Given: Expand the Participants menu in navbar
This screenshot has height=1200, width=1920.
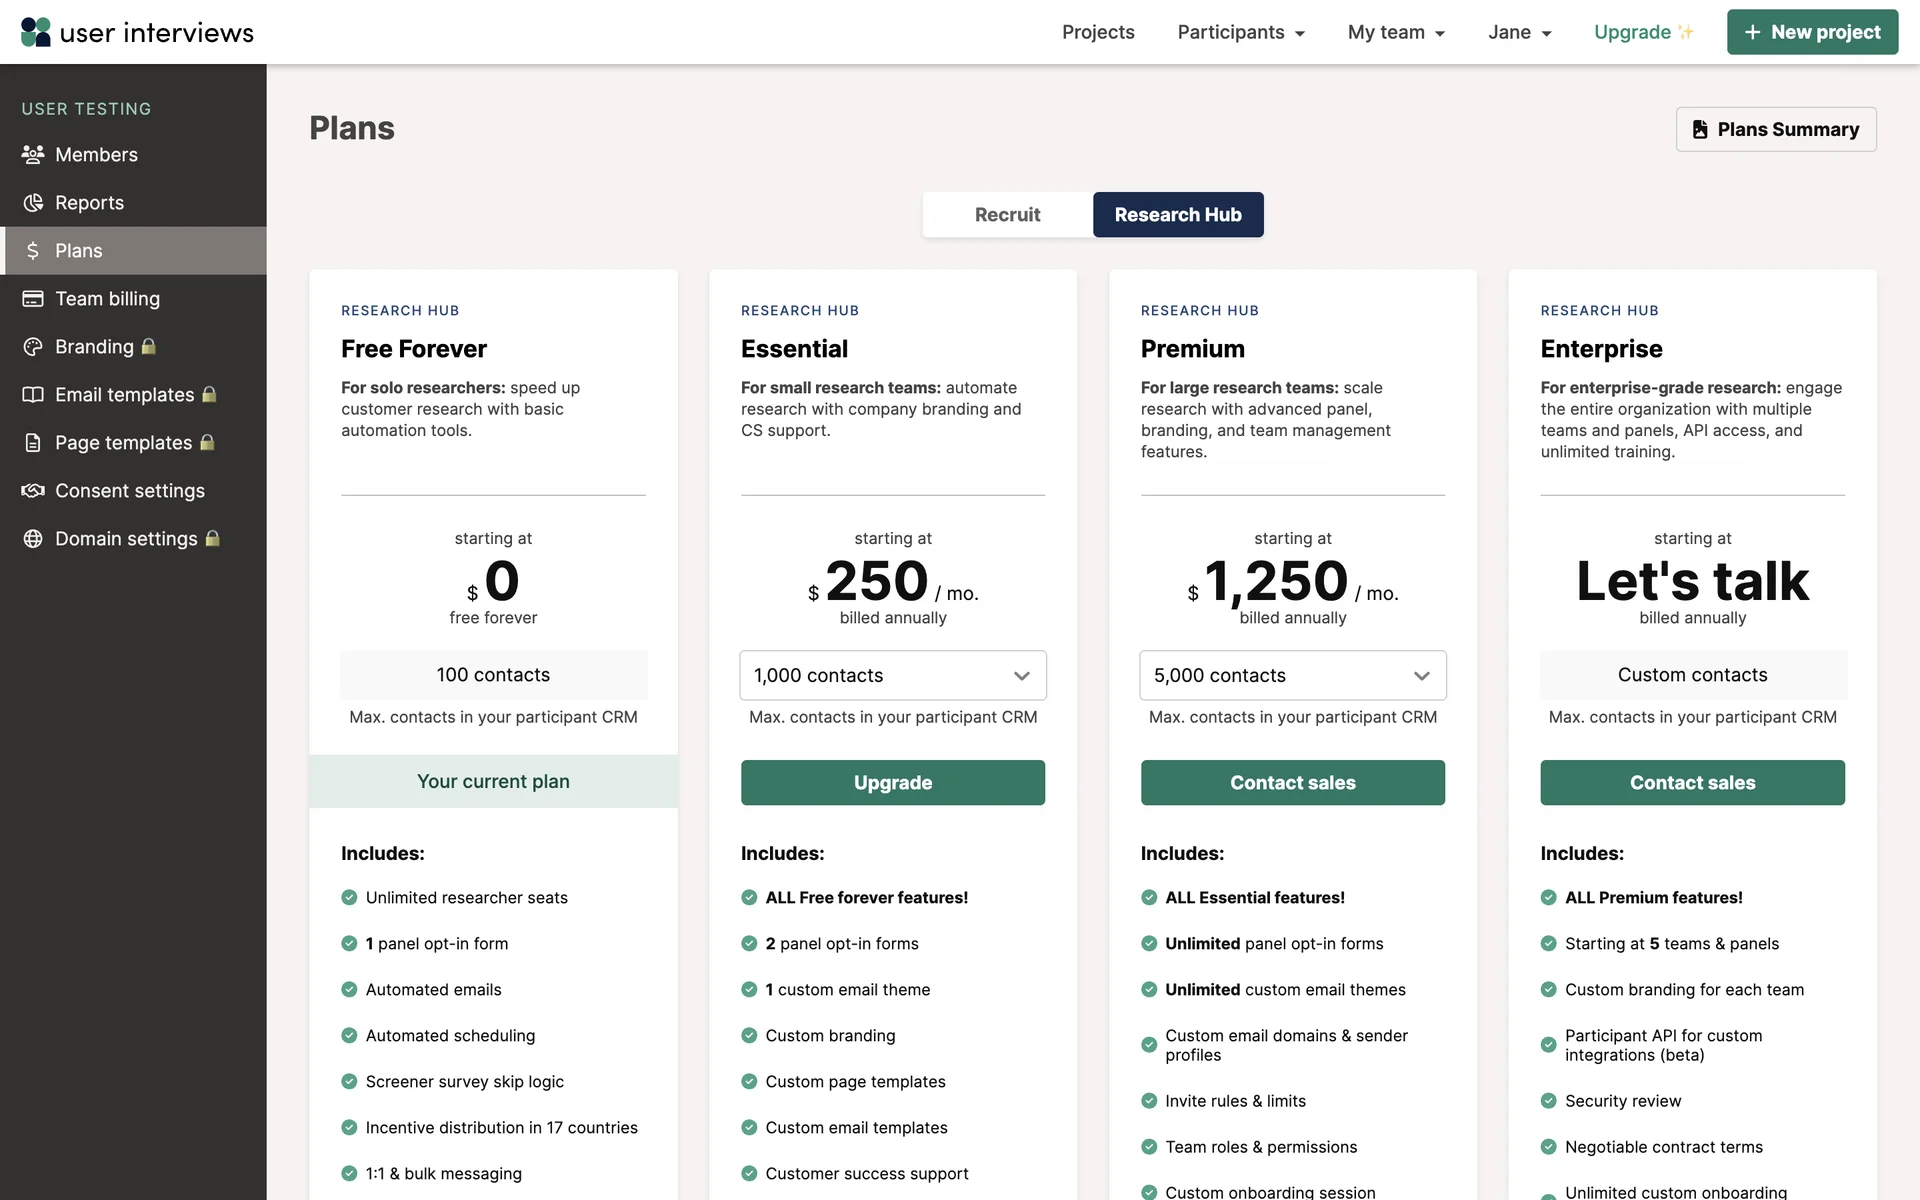Looking at the screenshot, I should [1240, 32].
